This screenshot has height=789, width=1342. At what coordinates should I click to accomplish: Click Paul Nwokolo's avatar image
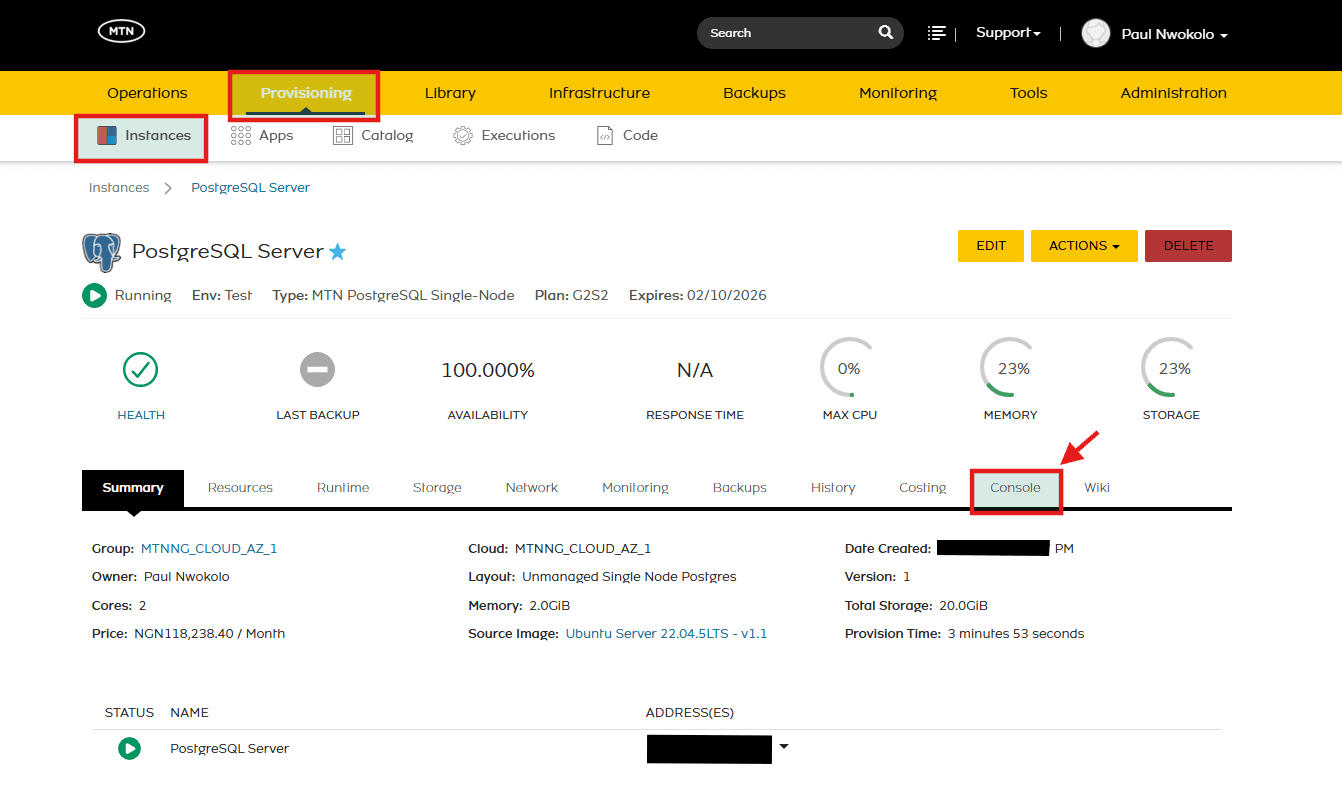[1096, 33]
